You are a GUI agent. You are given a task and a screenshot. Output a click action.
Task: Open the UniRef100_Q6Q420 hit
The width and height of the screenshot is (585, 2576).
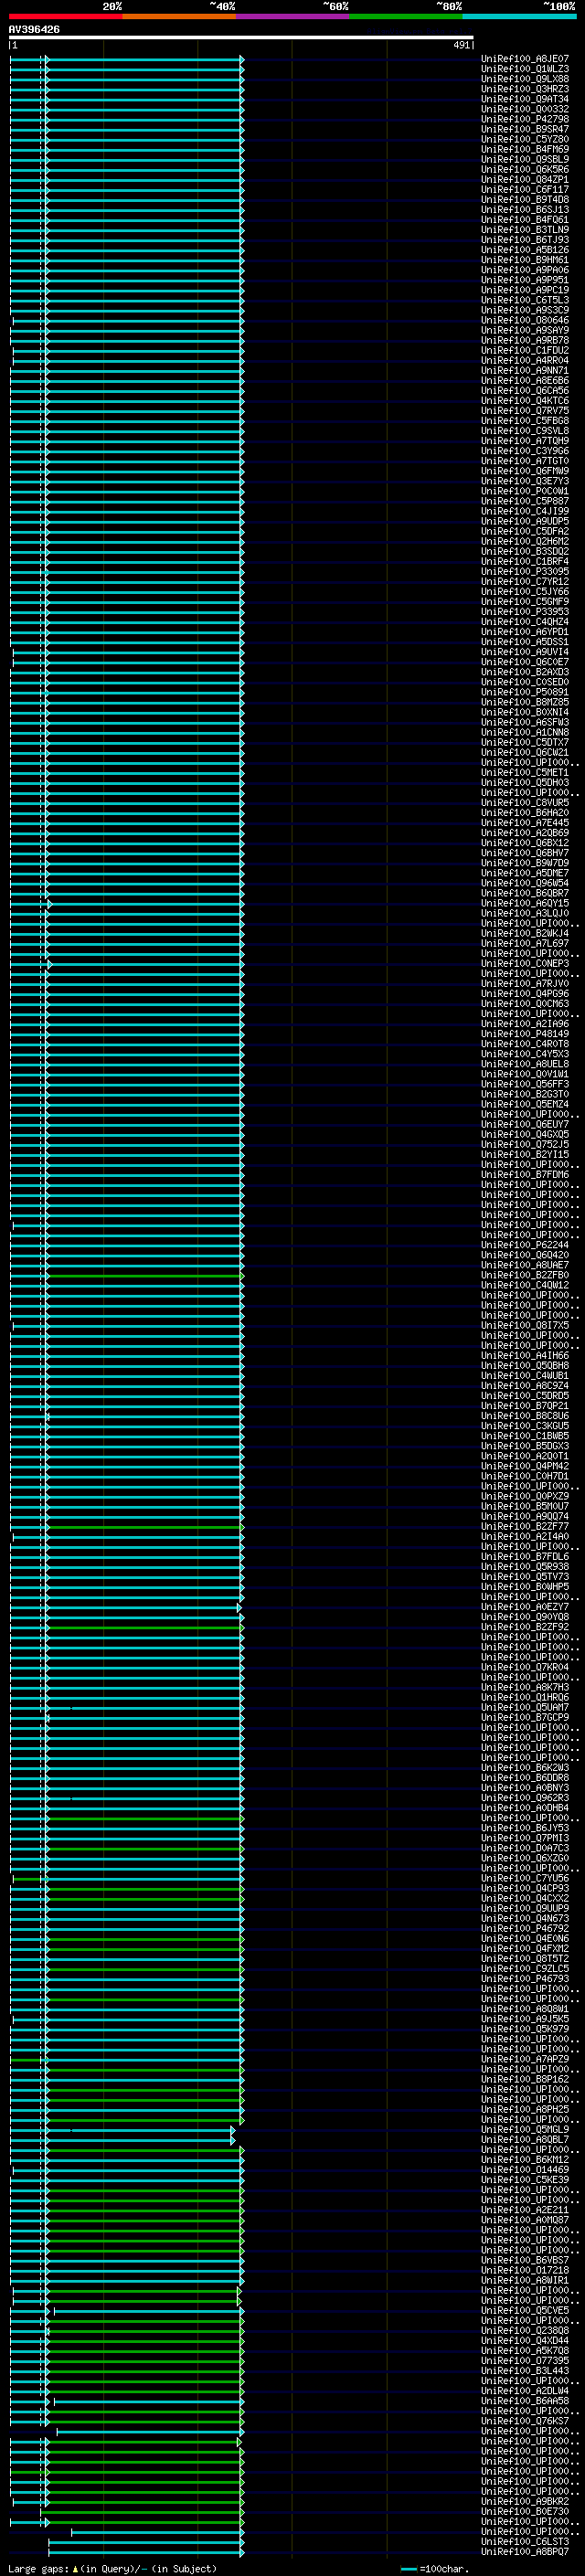(525, 1255)
